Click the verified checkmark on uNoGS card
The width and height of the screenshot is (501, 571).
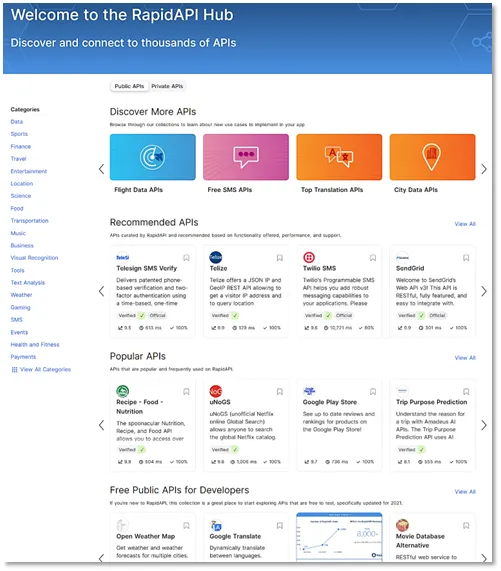235,450
